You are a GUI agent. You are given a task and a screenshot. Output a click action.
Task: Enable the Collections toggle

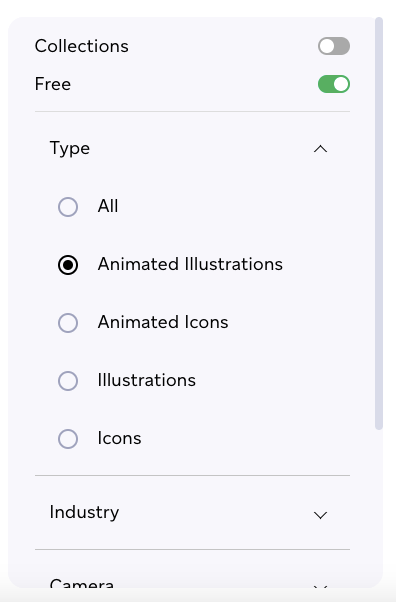334,46
